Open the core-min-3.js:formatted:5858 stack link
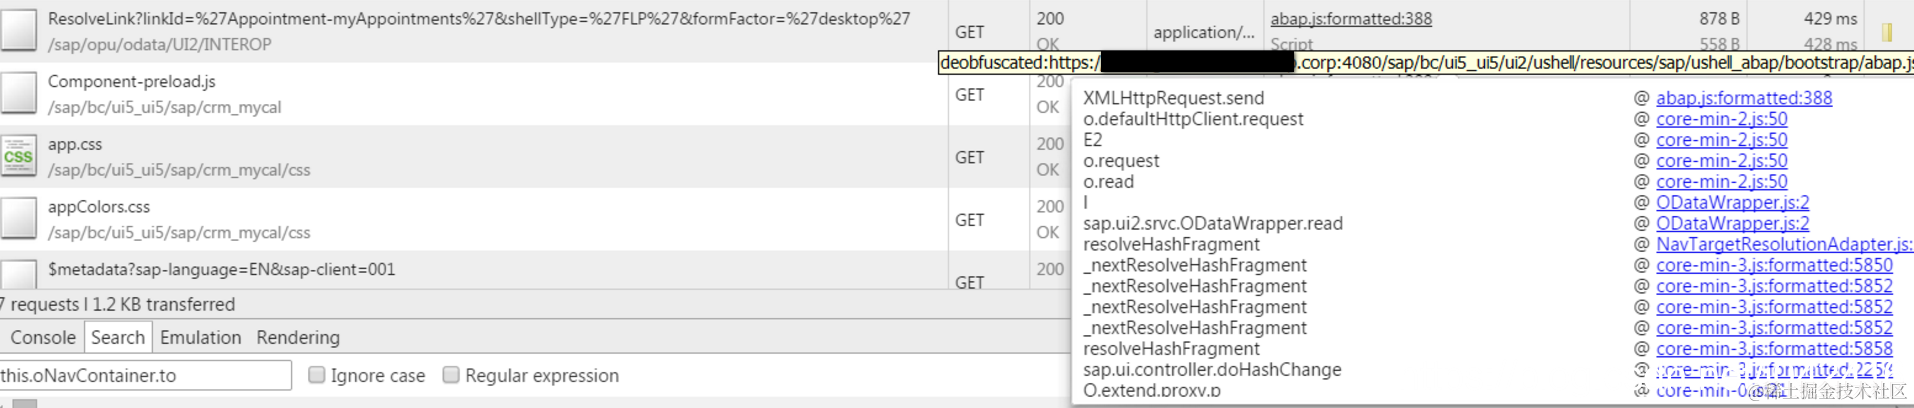The height and width of the screenshot is (408, 1914). (x=1774, y=349)
